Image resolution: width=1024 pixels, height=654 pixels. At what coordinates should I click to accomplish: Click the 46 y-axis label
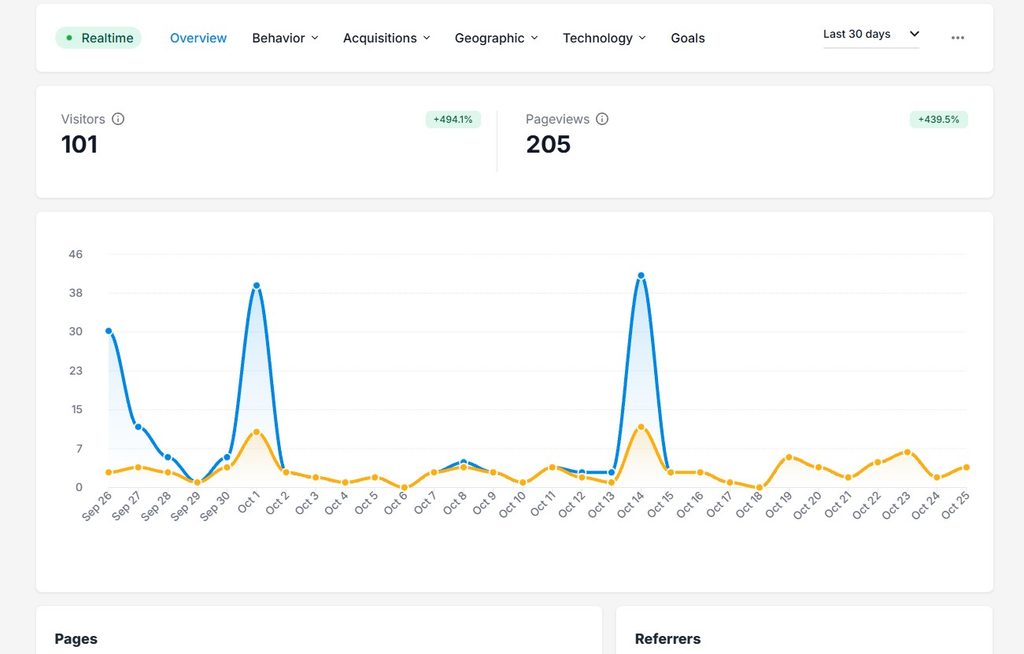tap(76, 254)
